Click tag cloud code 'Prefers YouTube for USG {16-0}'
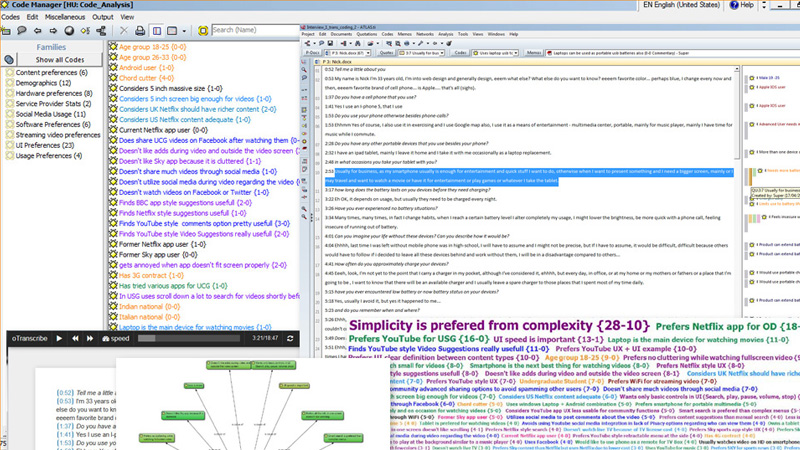Viewport: 800px width, 450px height. coord(419,339)
